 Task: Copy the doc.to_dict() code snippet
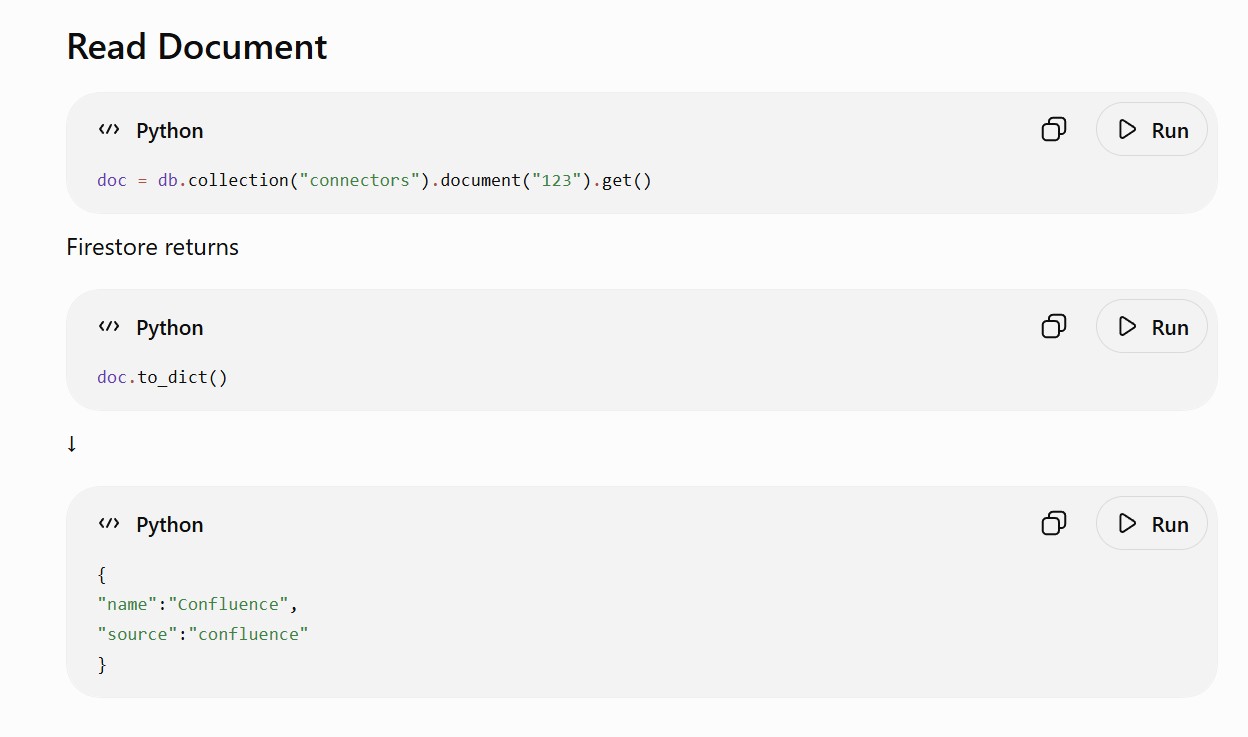click(x=1054, y=326)
